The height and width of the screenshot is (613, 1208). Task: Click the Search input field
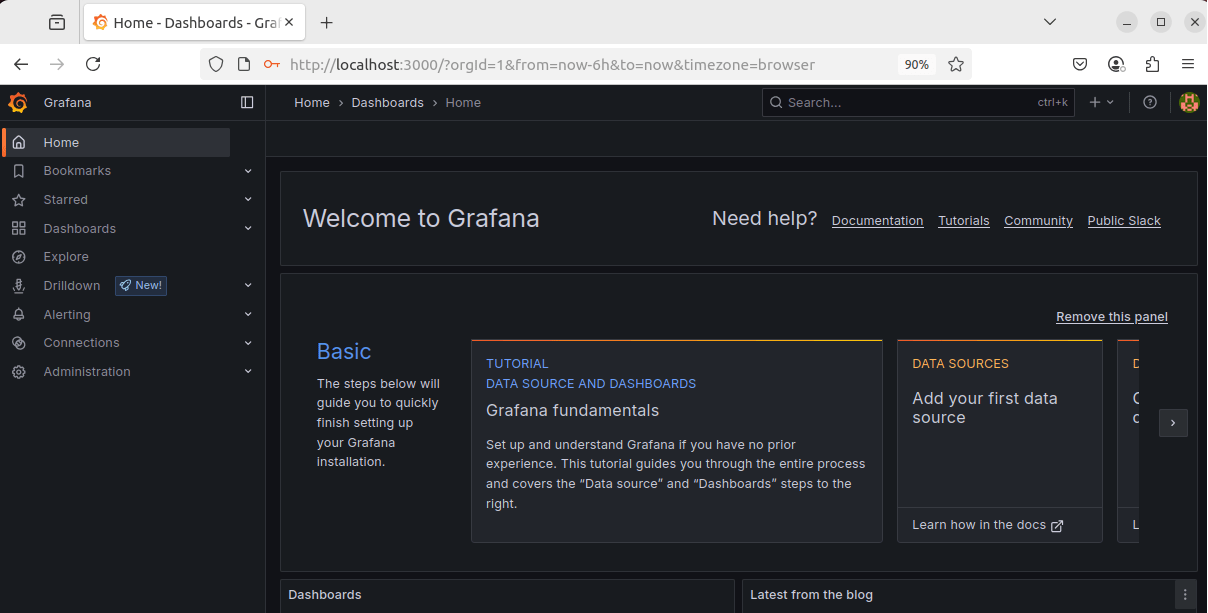pyautogui.click(x=910, y=102)
